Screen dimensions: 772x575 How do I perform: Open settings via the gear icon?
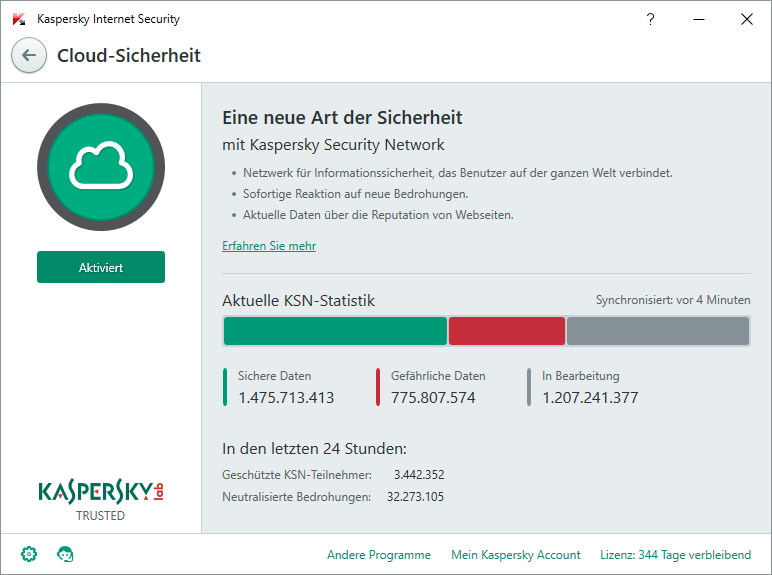pyautogui.click(x=29, y=554)
